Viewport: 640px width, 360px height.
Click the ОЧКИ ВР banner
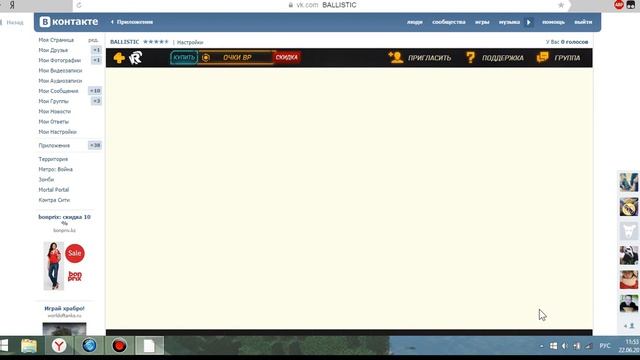tap(236, 58)
